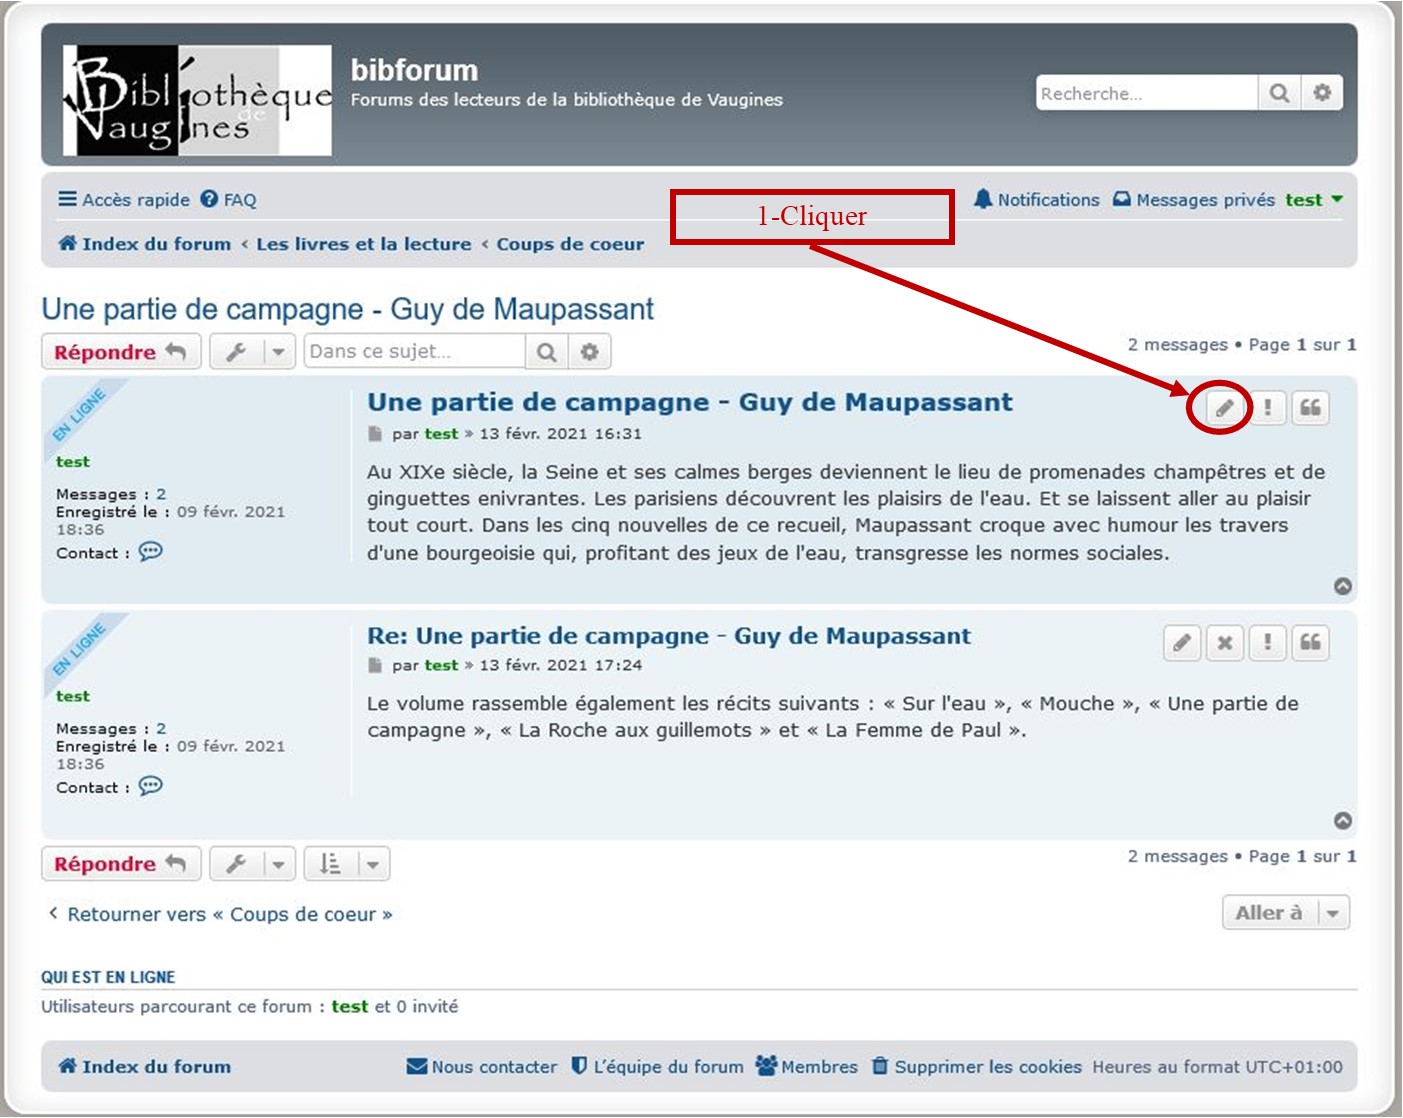Search within this topic magnifier button
The height and width of the screenshot is (1118, 1403).
(x=546, y=352)
